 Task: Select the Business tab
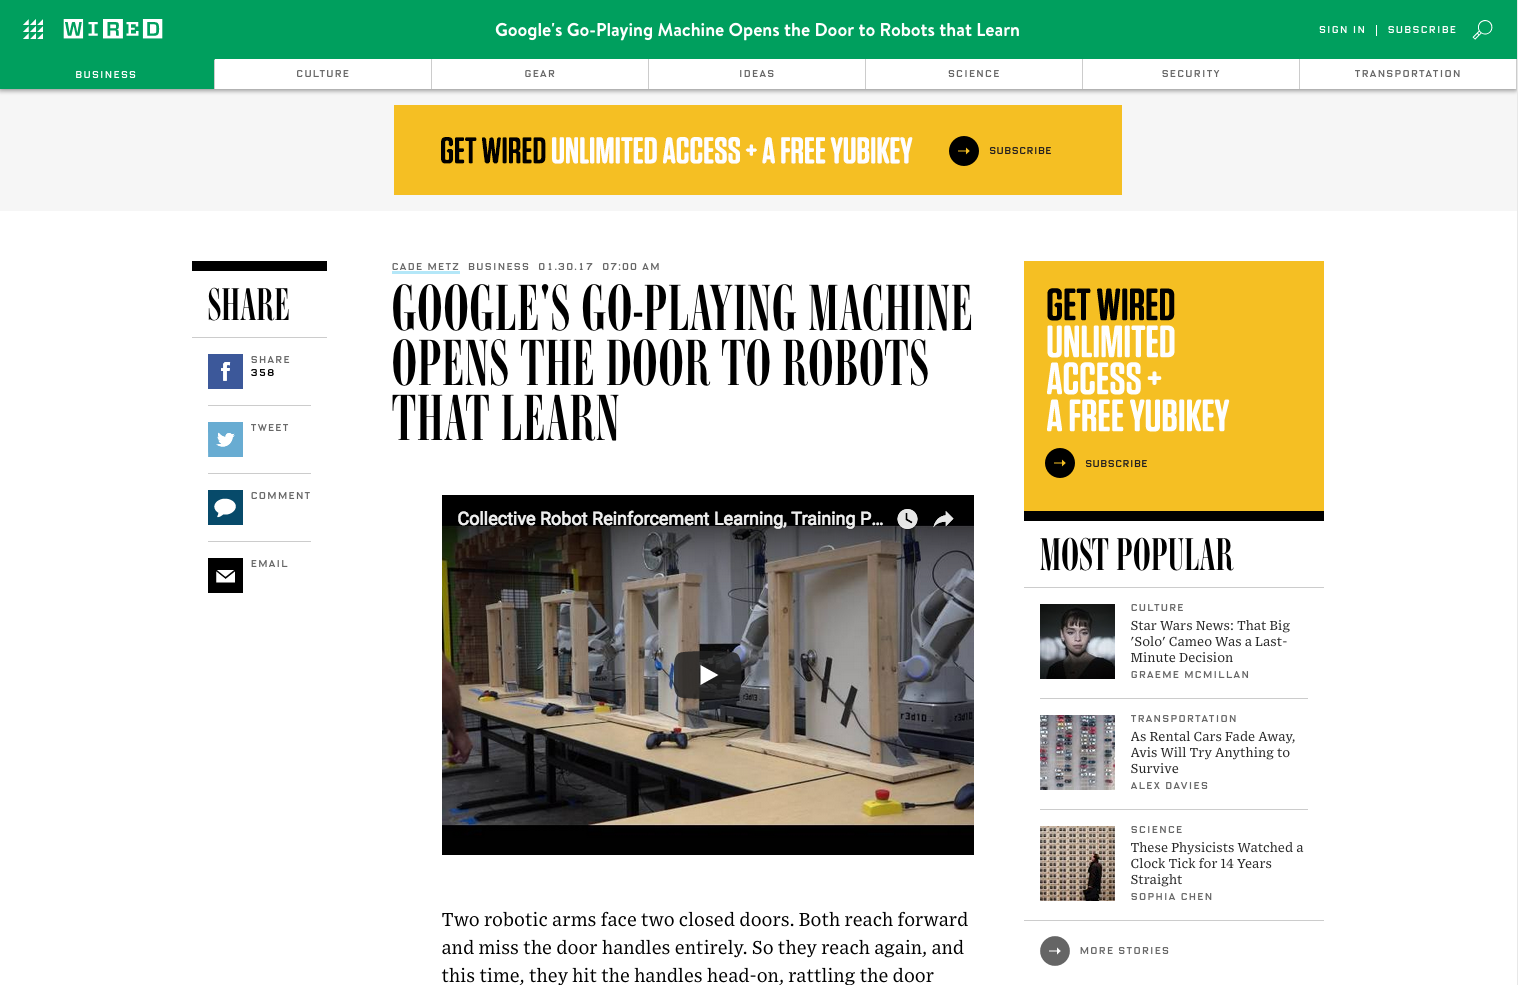pyautogui.click(x=106, y=74)
